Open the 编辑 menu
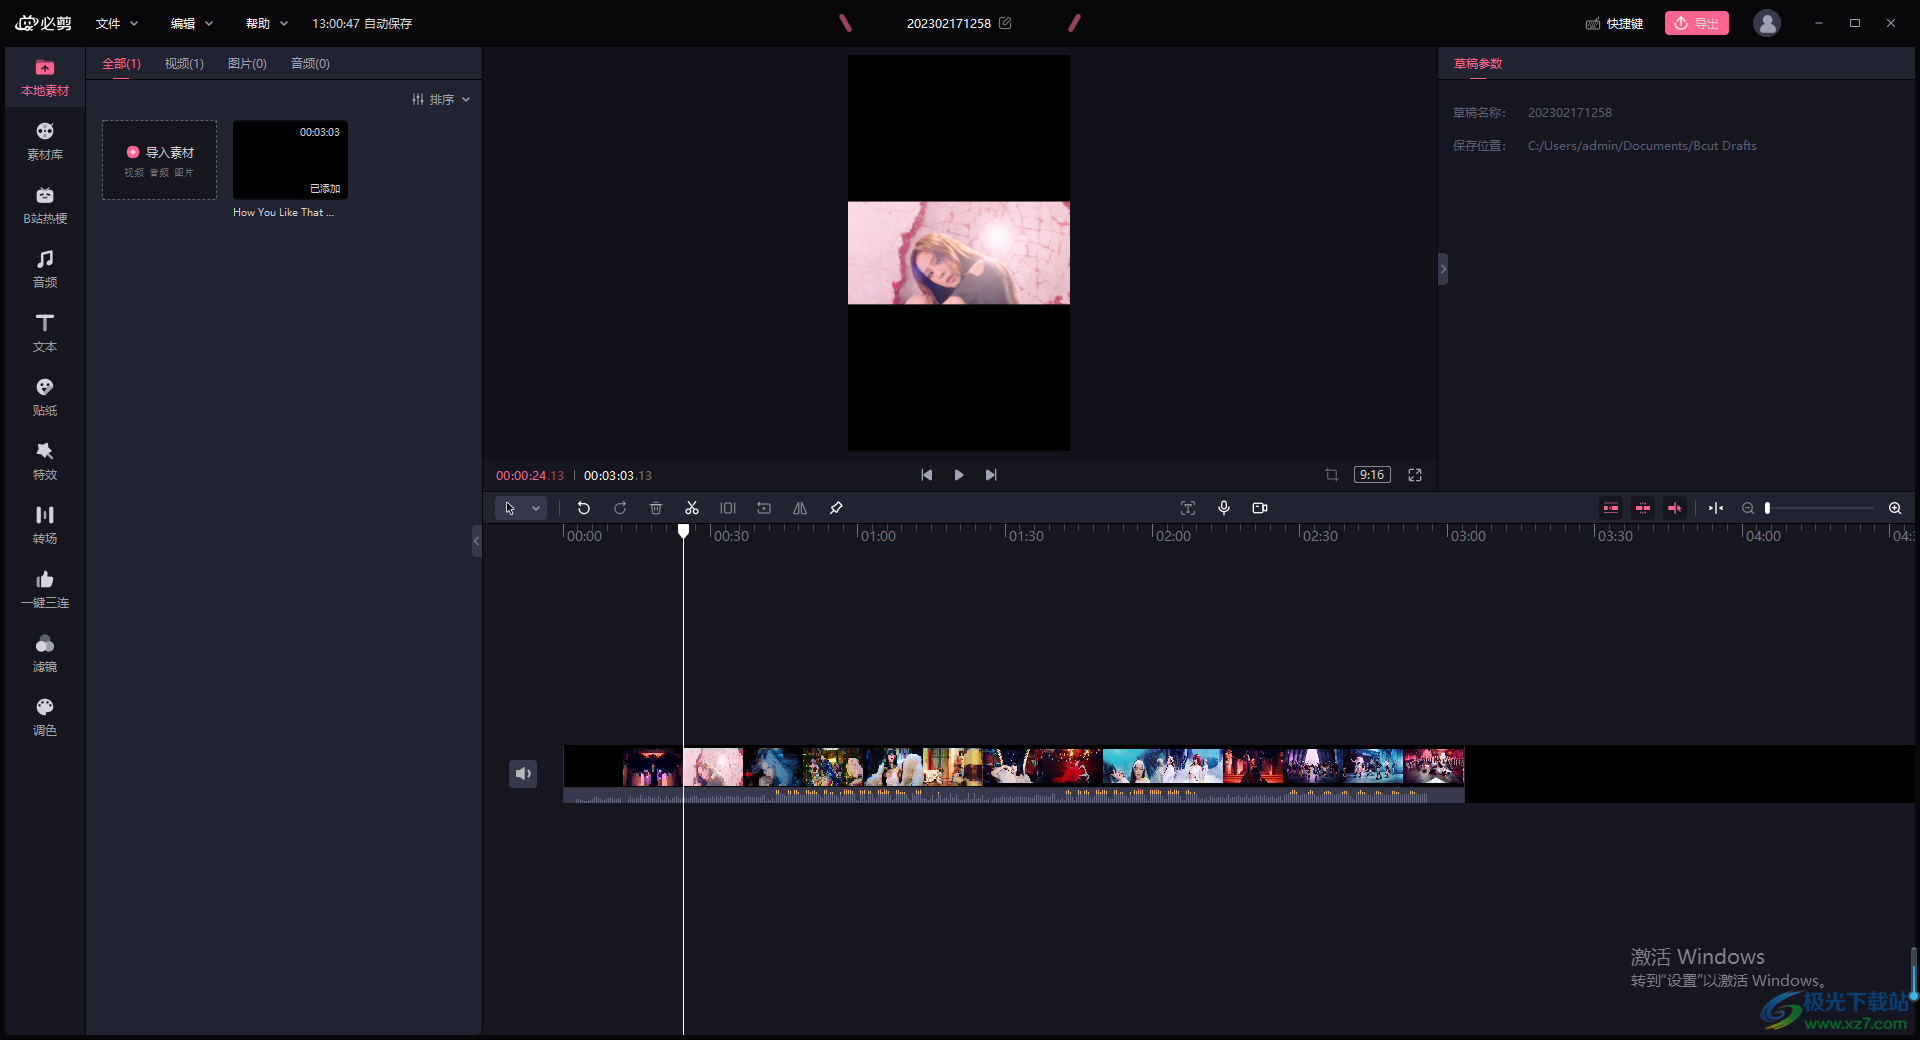Viewport: 1920px width, 1040px height. coord(192,23)
